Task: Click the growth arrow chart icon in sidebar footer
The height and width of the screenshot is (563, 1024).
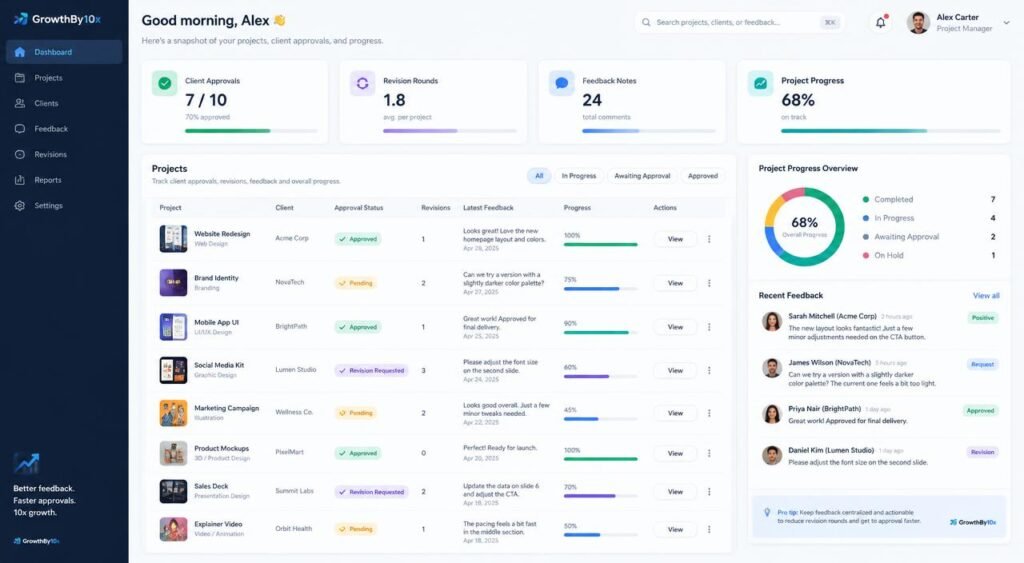Action: click(x=27, y=463)
